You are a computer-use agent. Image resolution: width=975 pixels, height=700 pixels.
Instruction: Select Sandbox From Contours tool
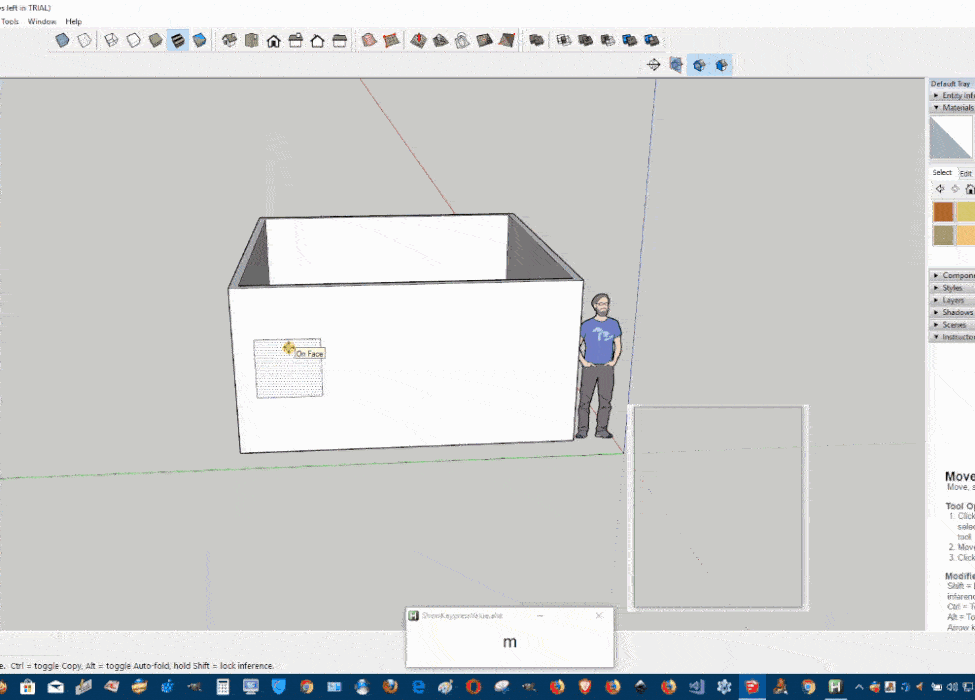click(369, 40)
